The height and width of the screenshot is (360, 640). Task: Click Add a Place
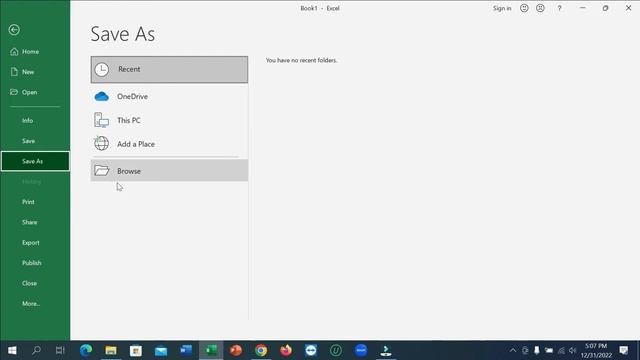click(169, 144)
